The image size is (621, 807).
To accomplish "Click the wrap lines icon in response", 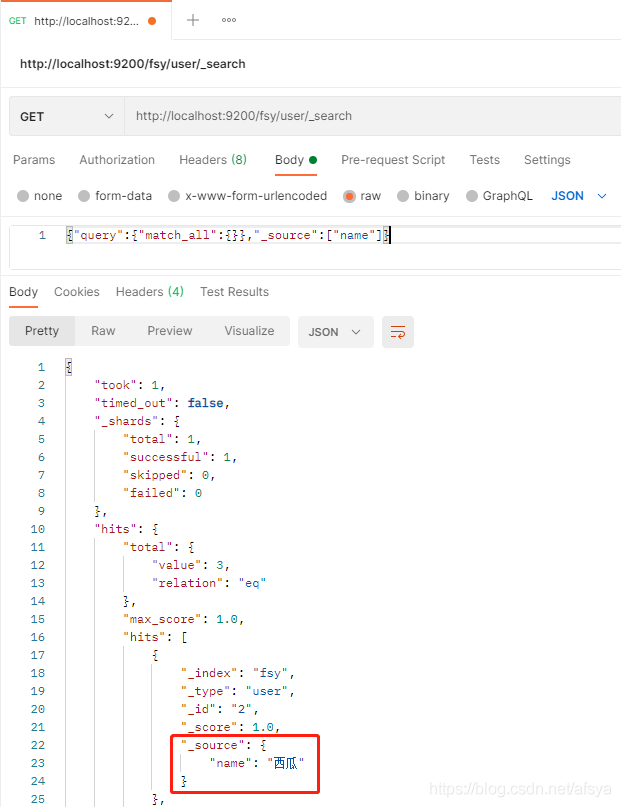I will [398, 332].
